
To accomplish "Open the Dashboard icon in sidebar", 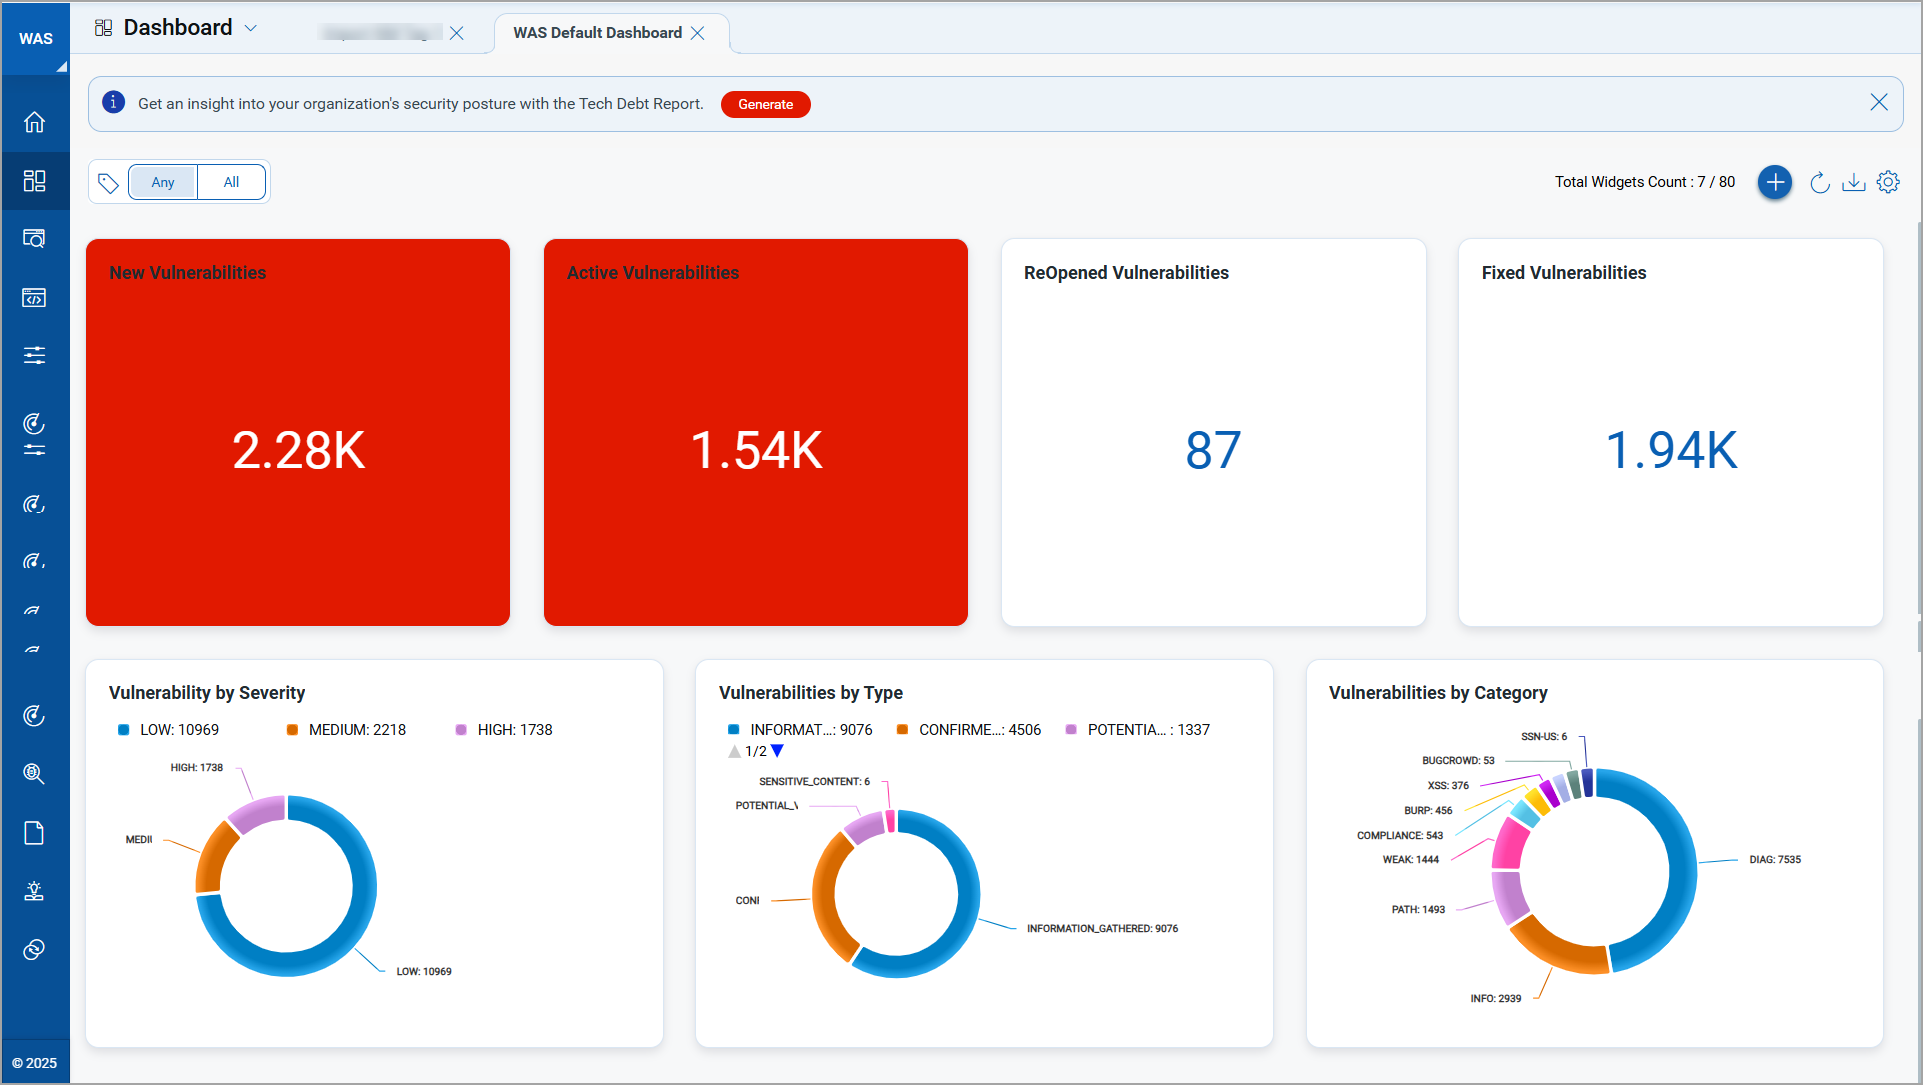I will pos(35,181).
